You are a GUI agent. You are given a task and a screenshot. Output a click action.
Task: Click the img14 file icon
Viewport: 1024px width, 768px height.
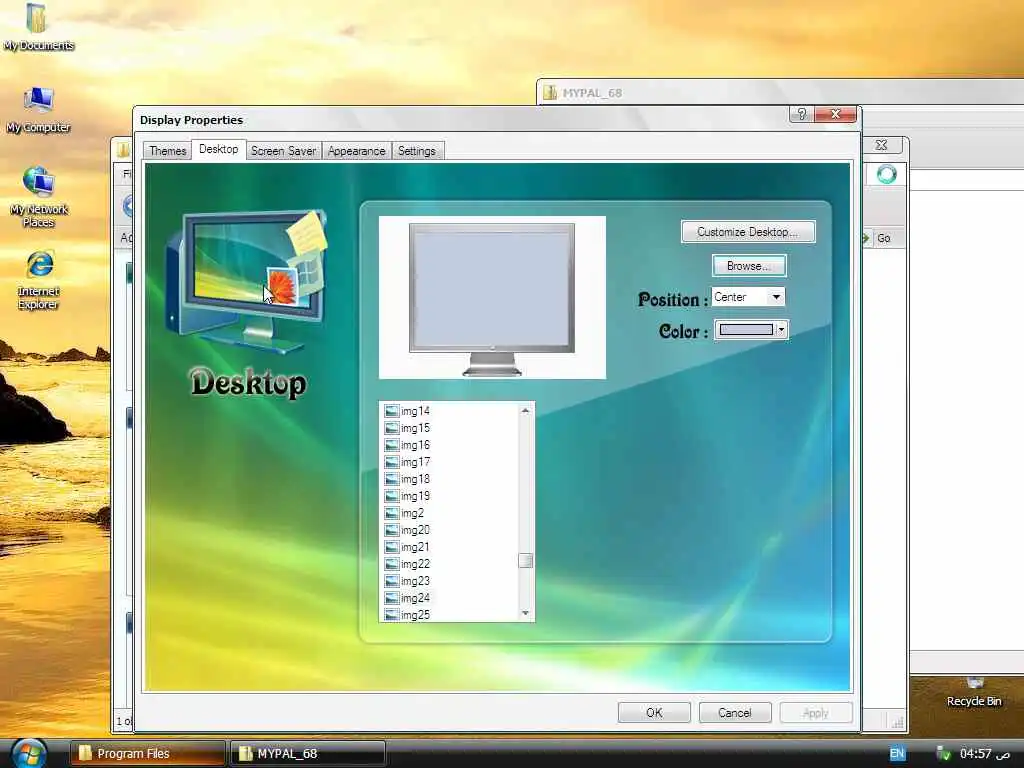[392, 411]
